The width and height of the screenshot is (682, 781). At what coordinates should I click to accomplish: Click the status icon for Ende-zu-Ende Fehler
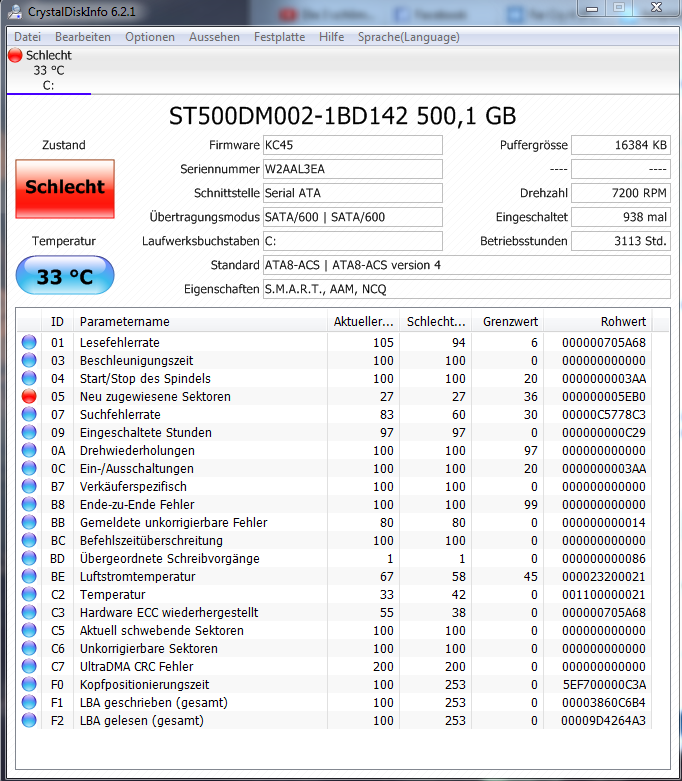[29, 504]
